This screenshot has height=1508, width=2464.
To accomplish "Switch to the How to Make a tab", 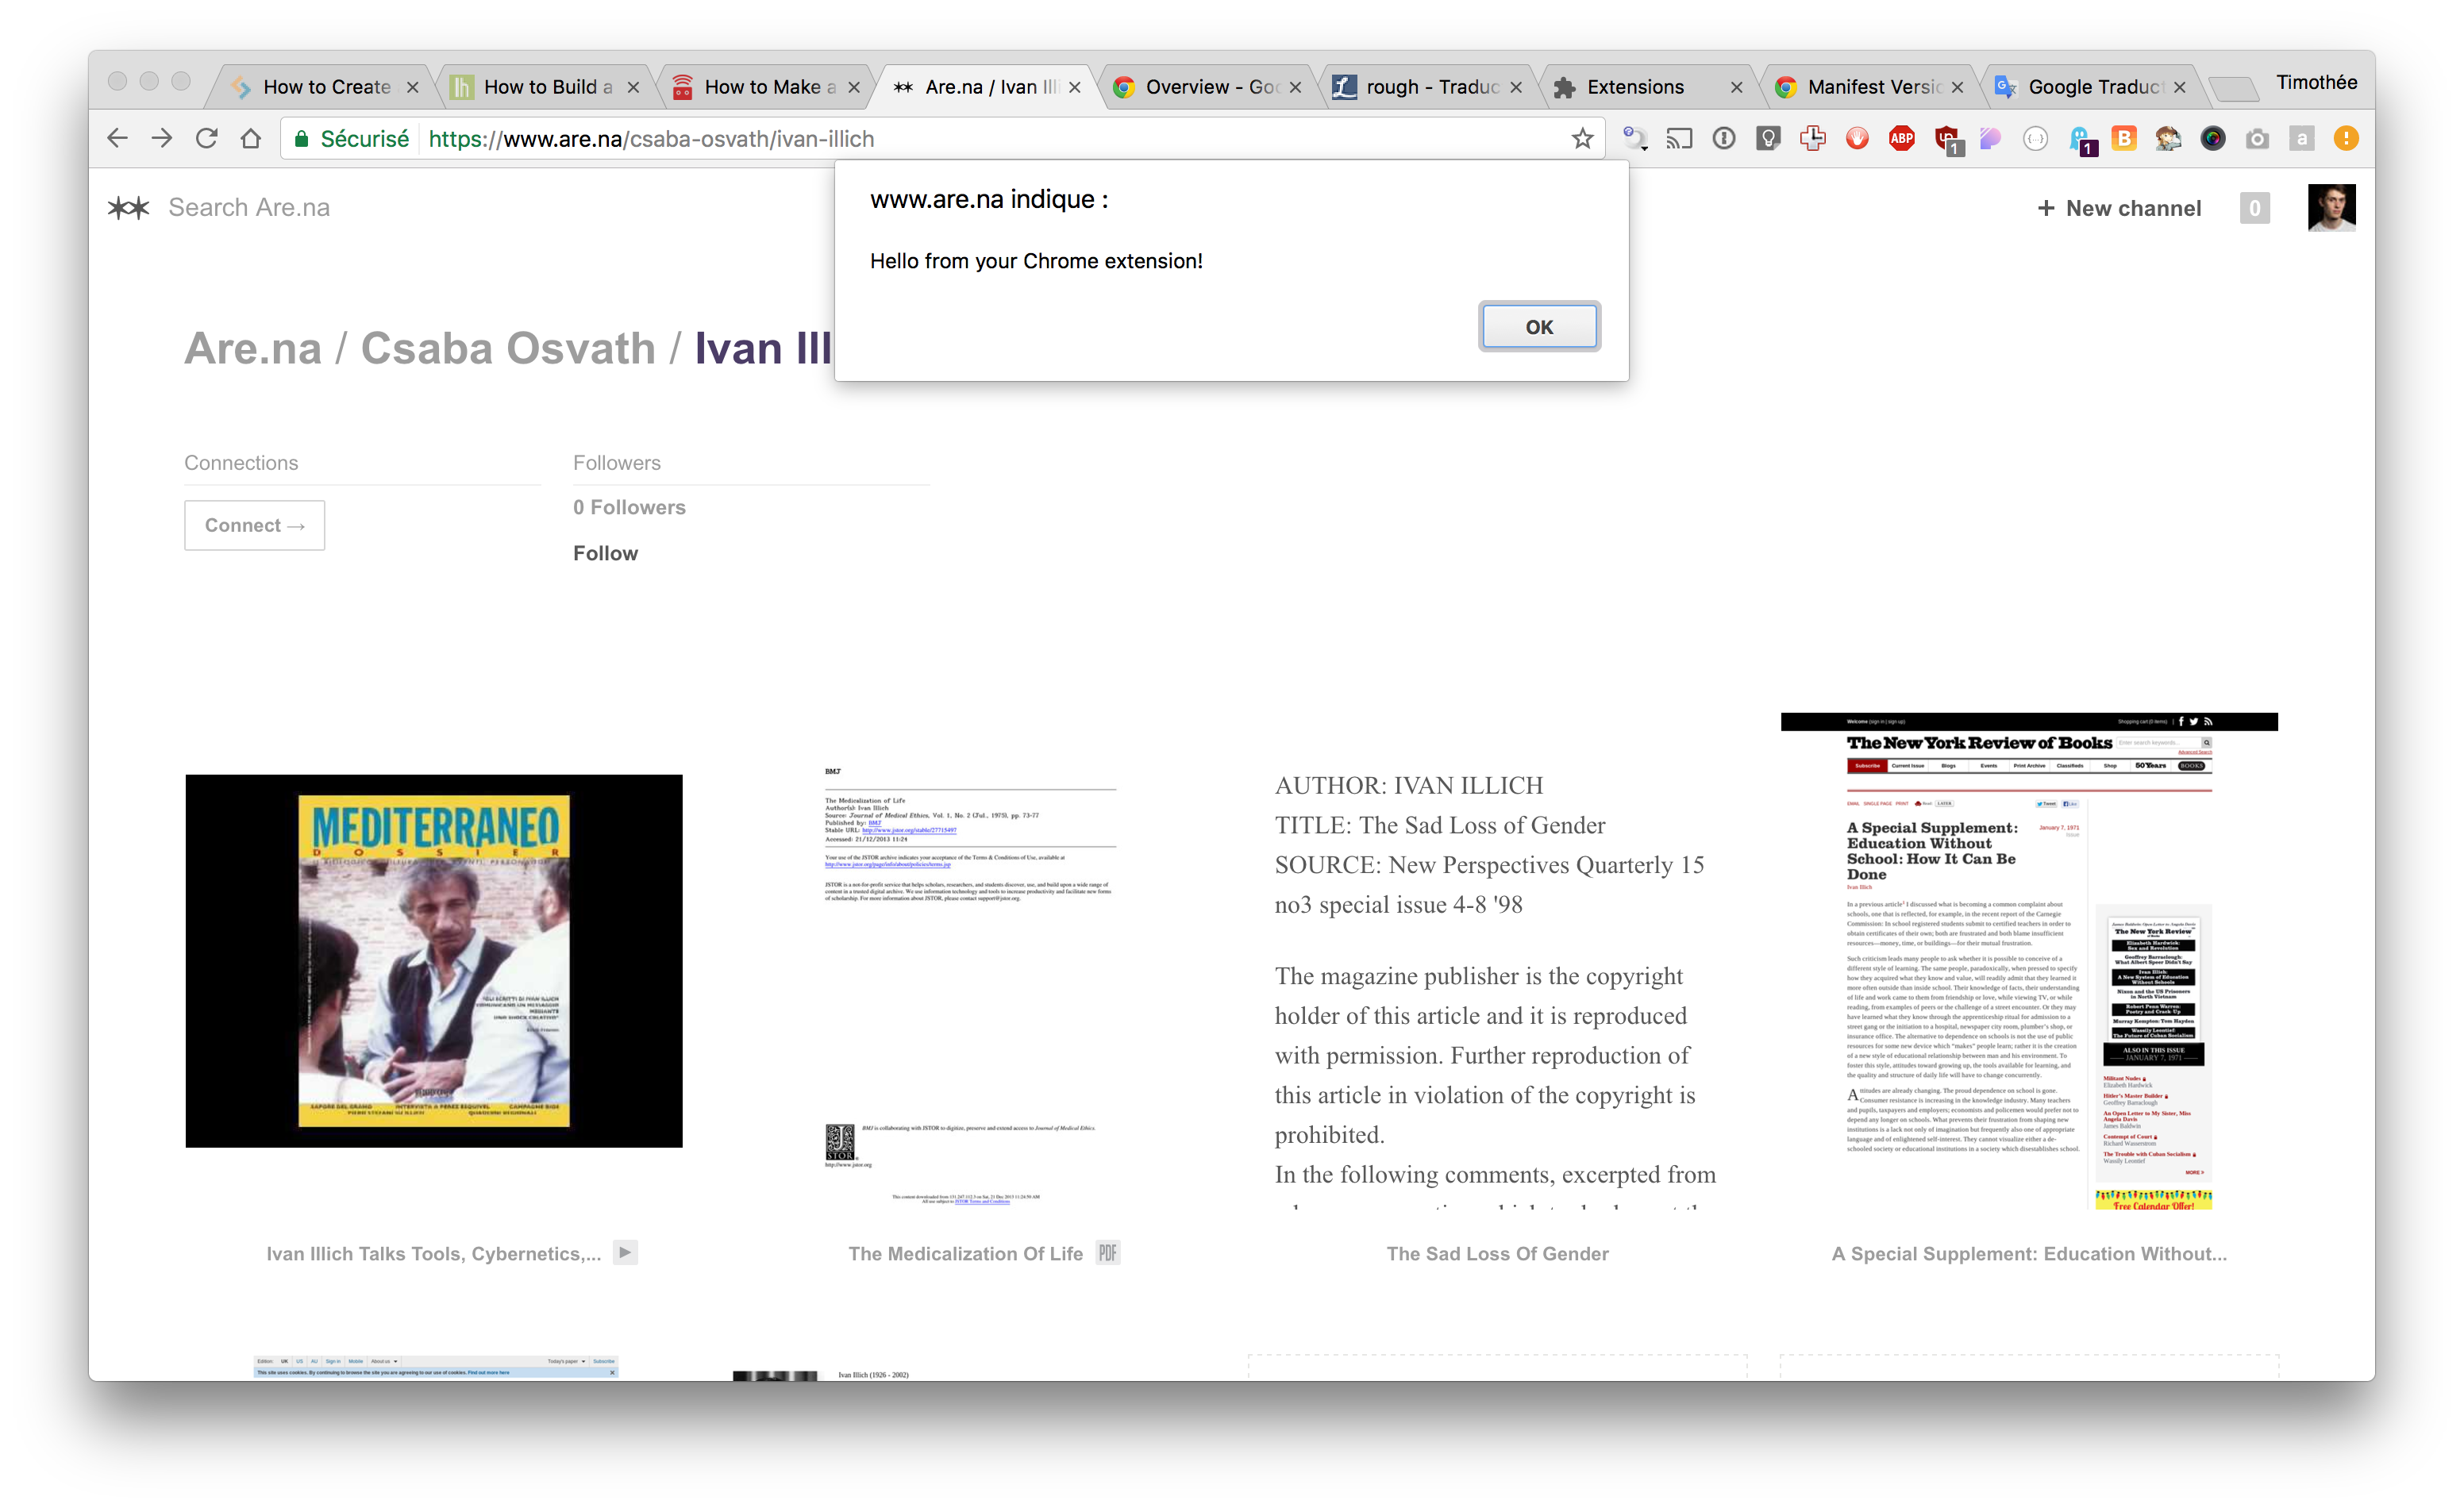I will (x=766, y=87).
